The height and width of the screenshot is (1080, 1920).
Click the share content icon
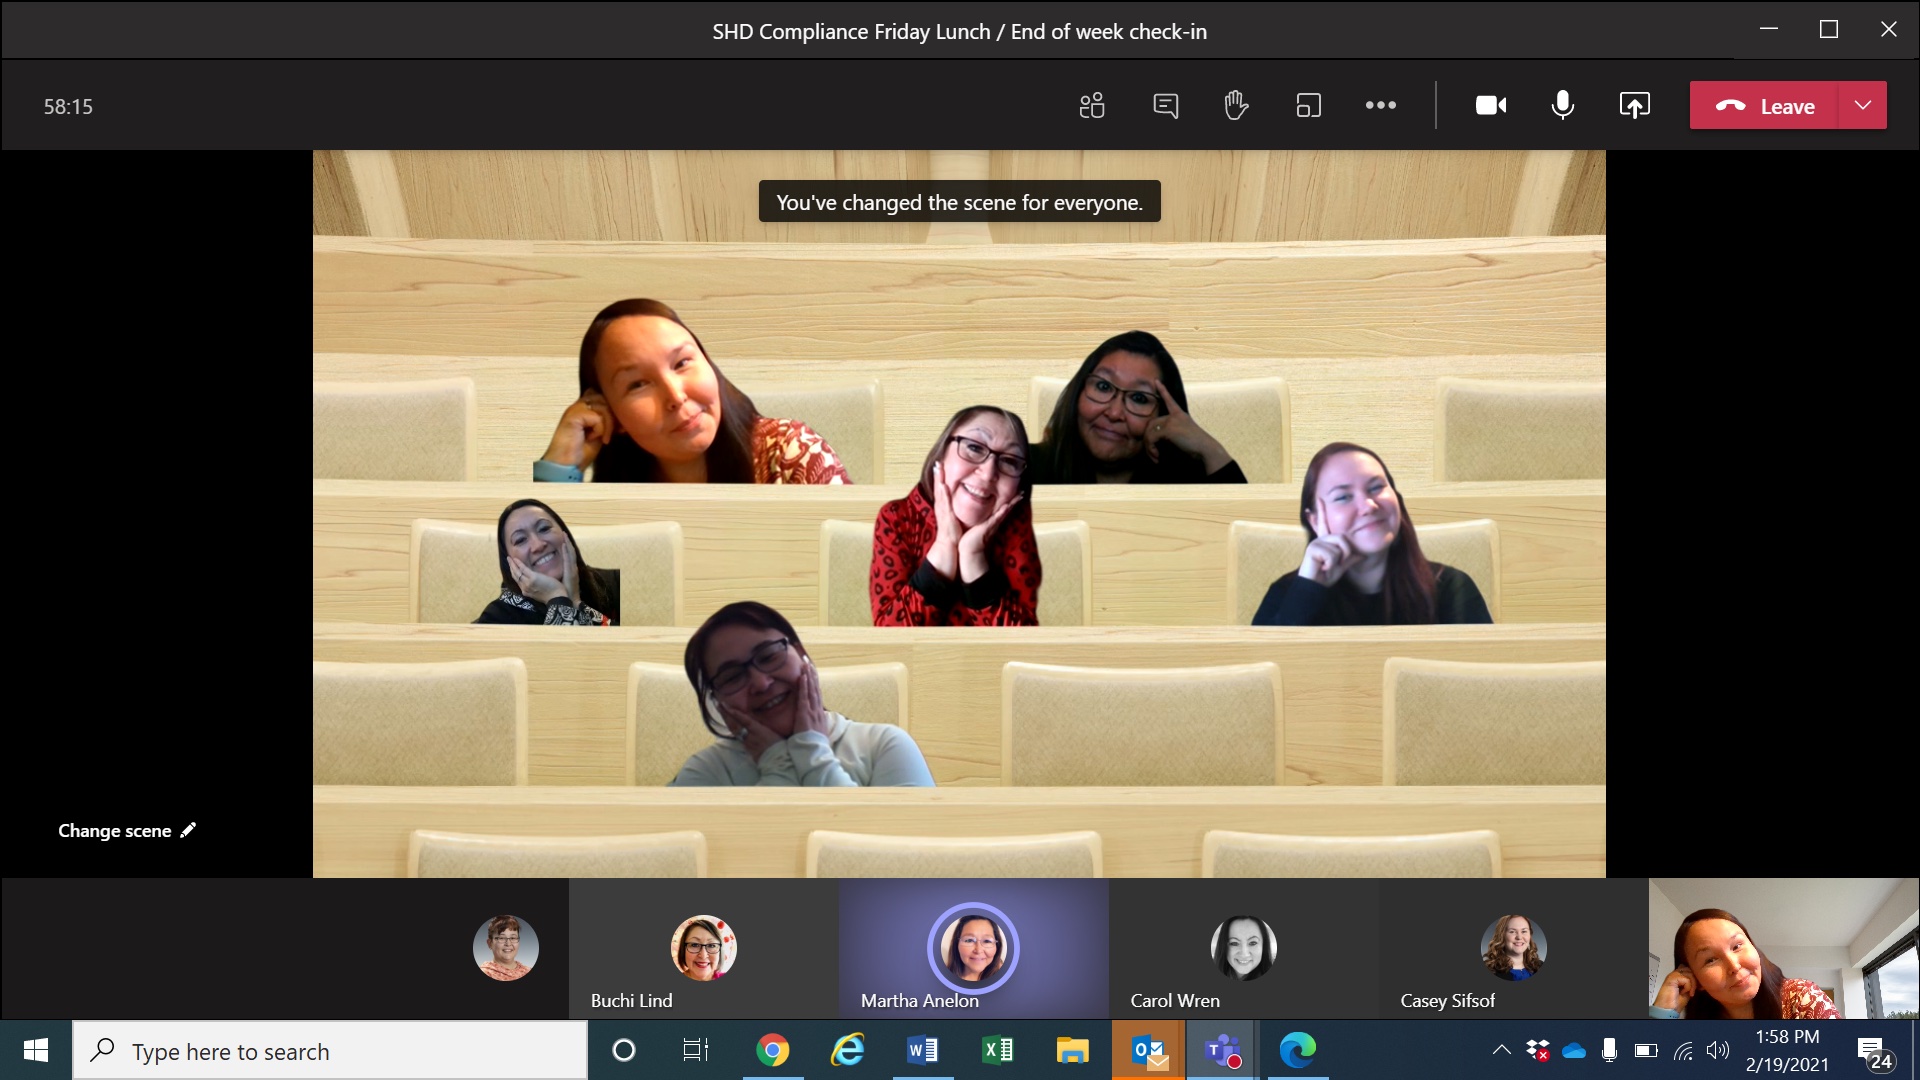pos(1634,106)
